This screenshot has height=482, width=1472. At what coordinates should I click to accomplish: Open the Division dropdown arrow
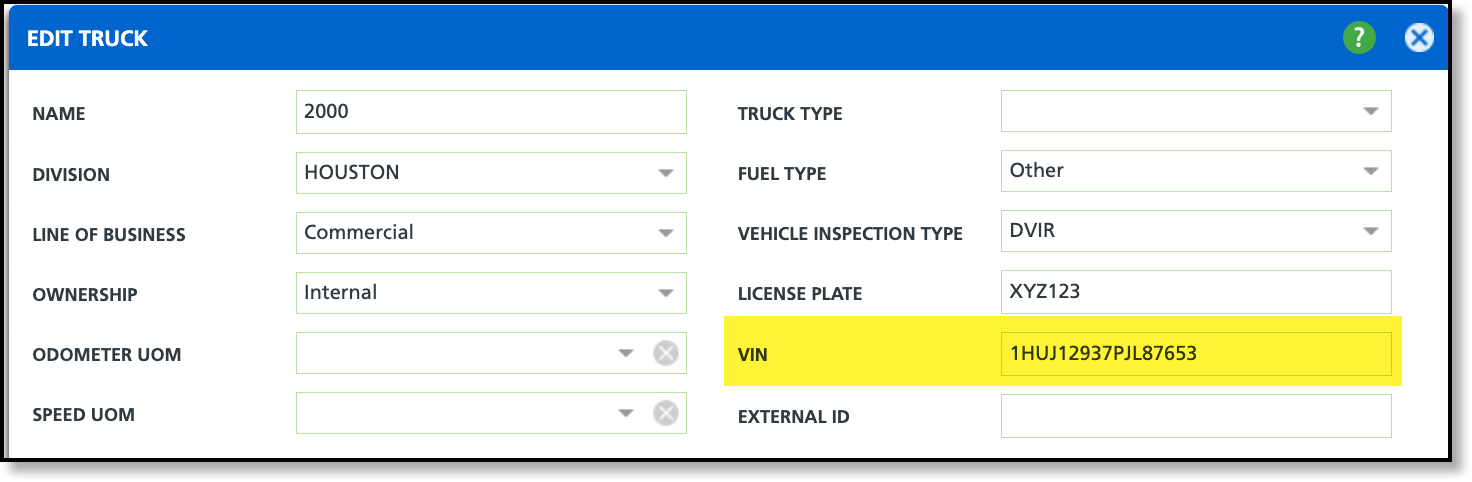coord(666,173)
